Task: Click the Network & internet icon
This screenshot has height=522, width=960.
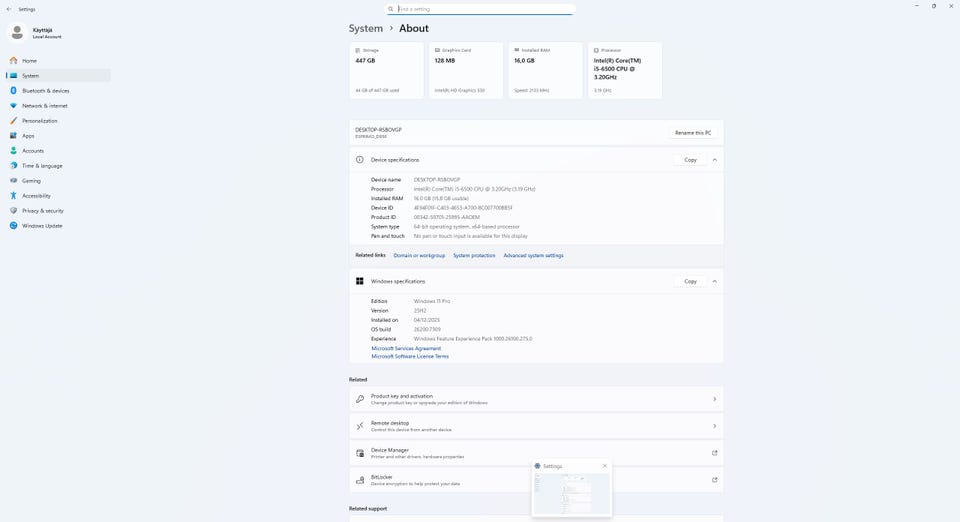Action: (13, 106)
